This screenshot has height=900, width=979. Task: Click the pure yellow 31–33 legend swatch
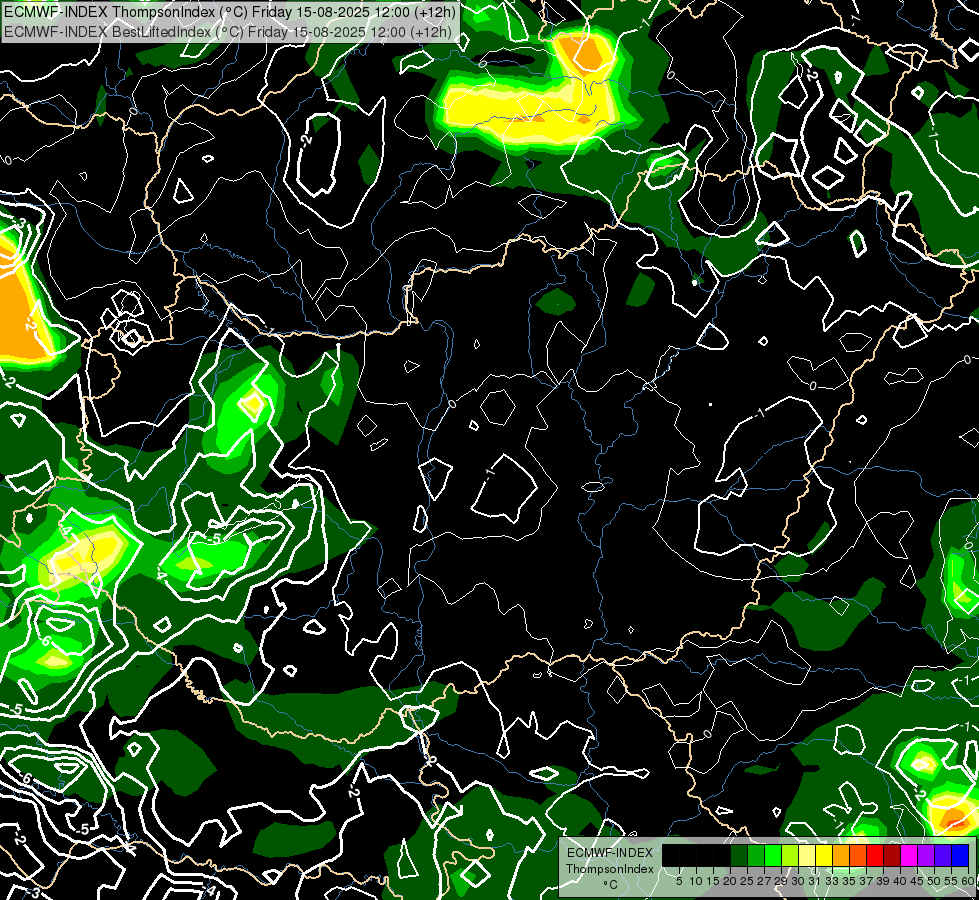coord(824,855)
